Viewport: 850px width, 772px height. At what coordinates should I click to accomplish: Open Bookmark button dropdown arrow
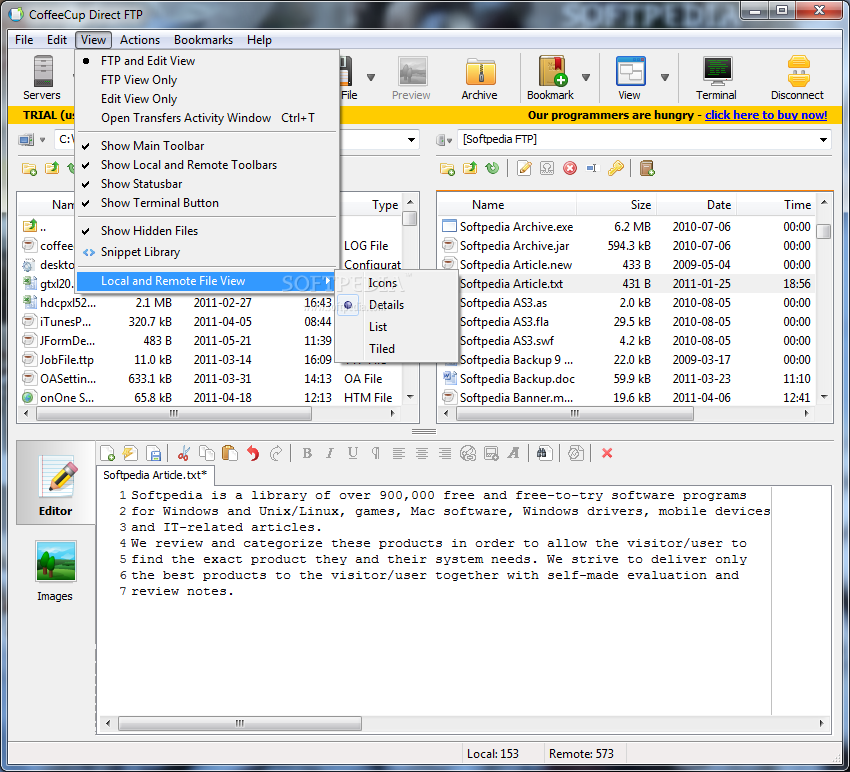coord(586,78)
